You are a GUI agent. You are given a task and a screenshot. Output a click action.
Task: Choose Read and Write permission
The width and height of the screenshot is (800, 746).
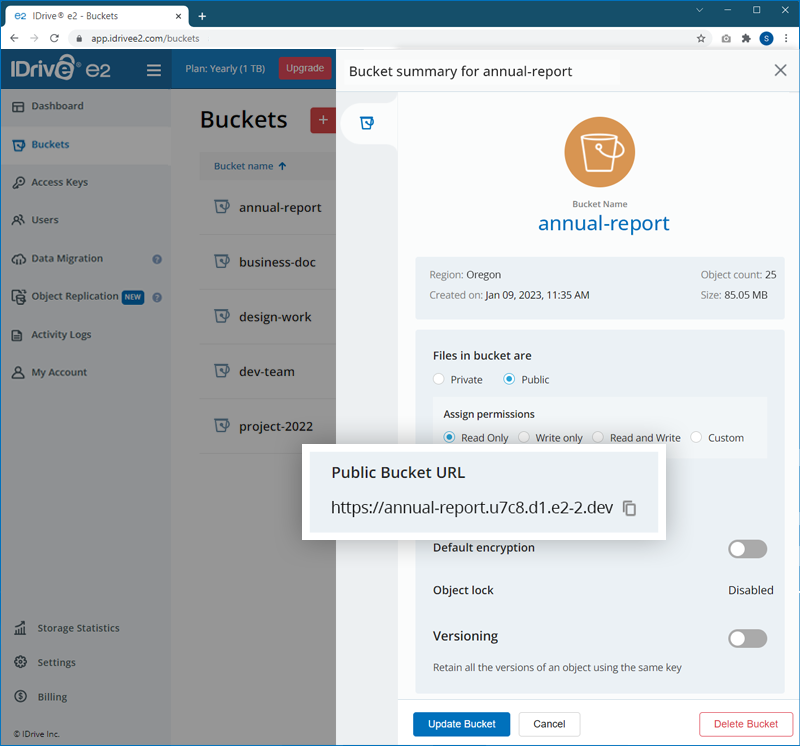[x=598, y=437]
